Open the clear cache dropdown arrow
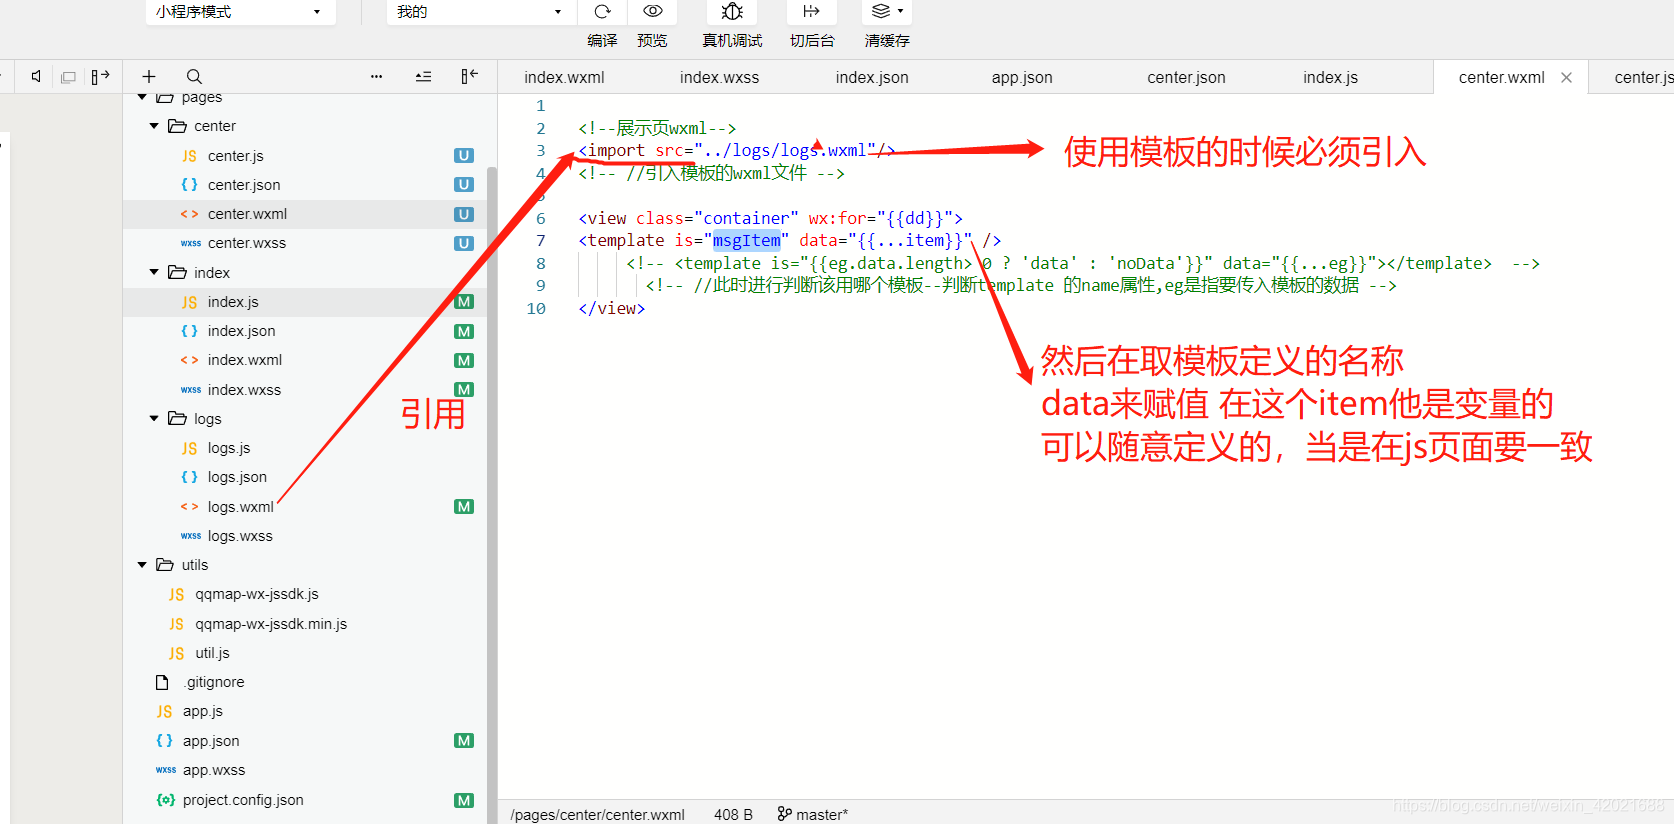The height and width of the screenshot is (824, 1674). point(901,11)
